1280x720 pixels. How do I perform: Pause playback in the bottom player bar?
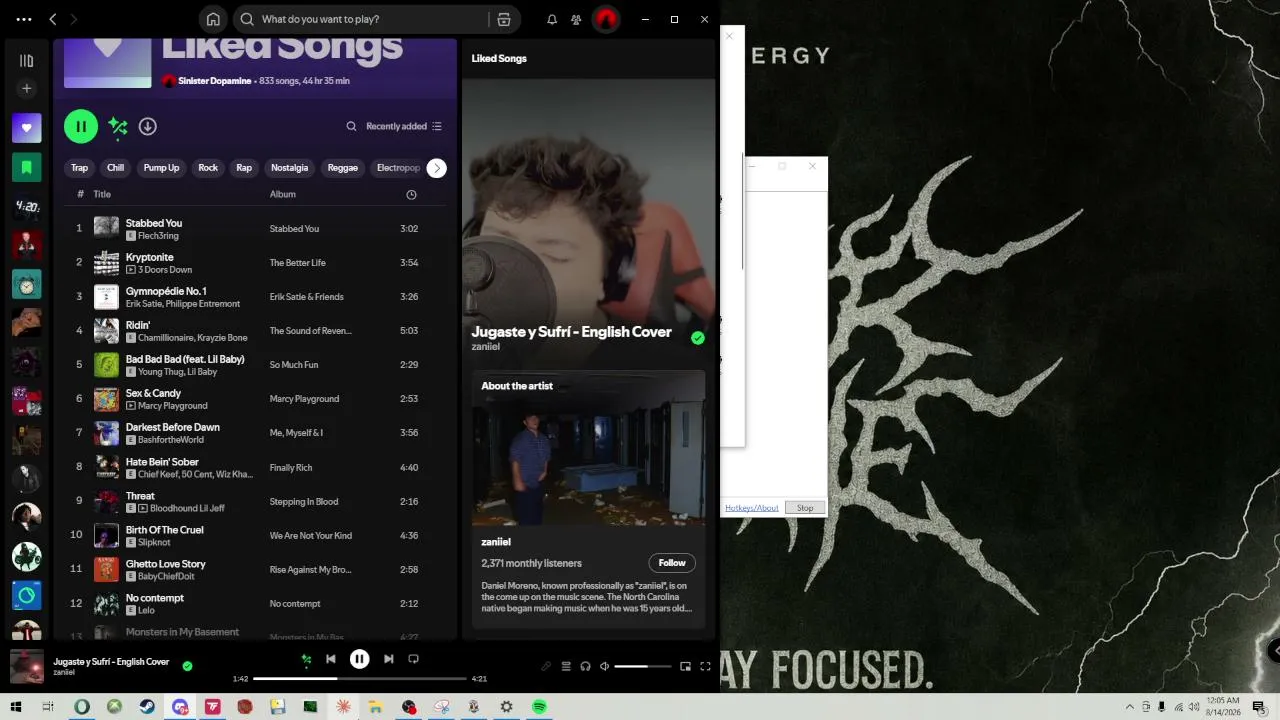coord(359,659)
